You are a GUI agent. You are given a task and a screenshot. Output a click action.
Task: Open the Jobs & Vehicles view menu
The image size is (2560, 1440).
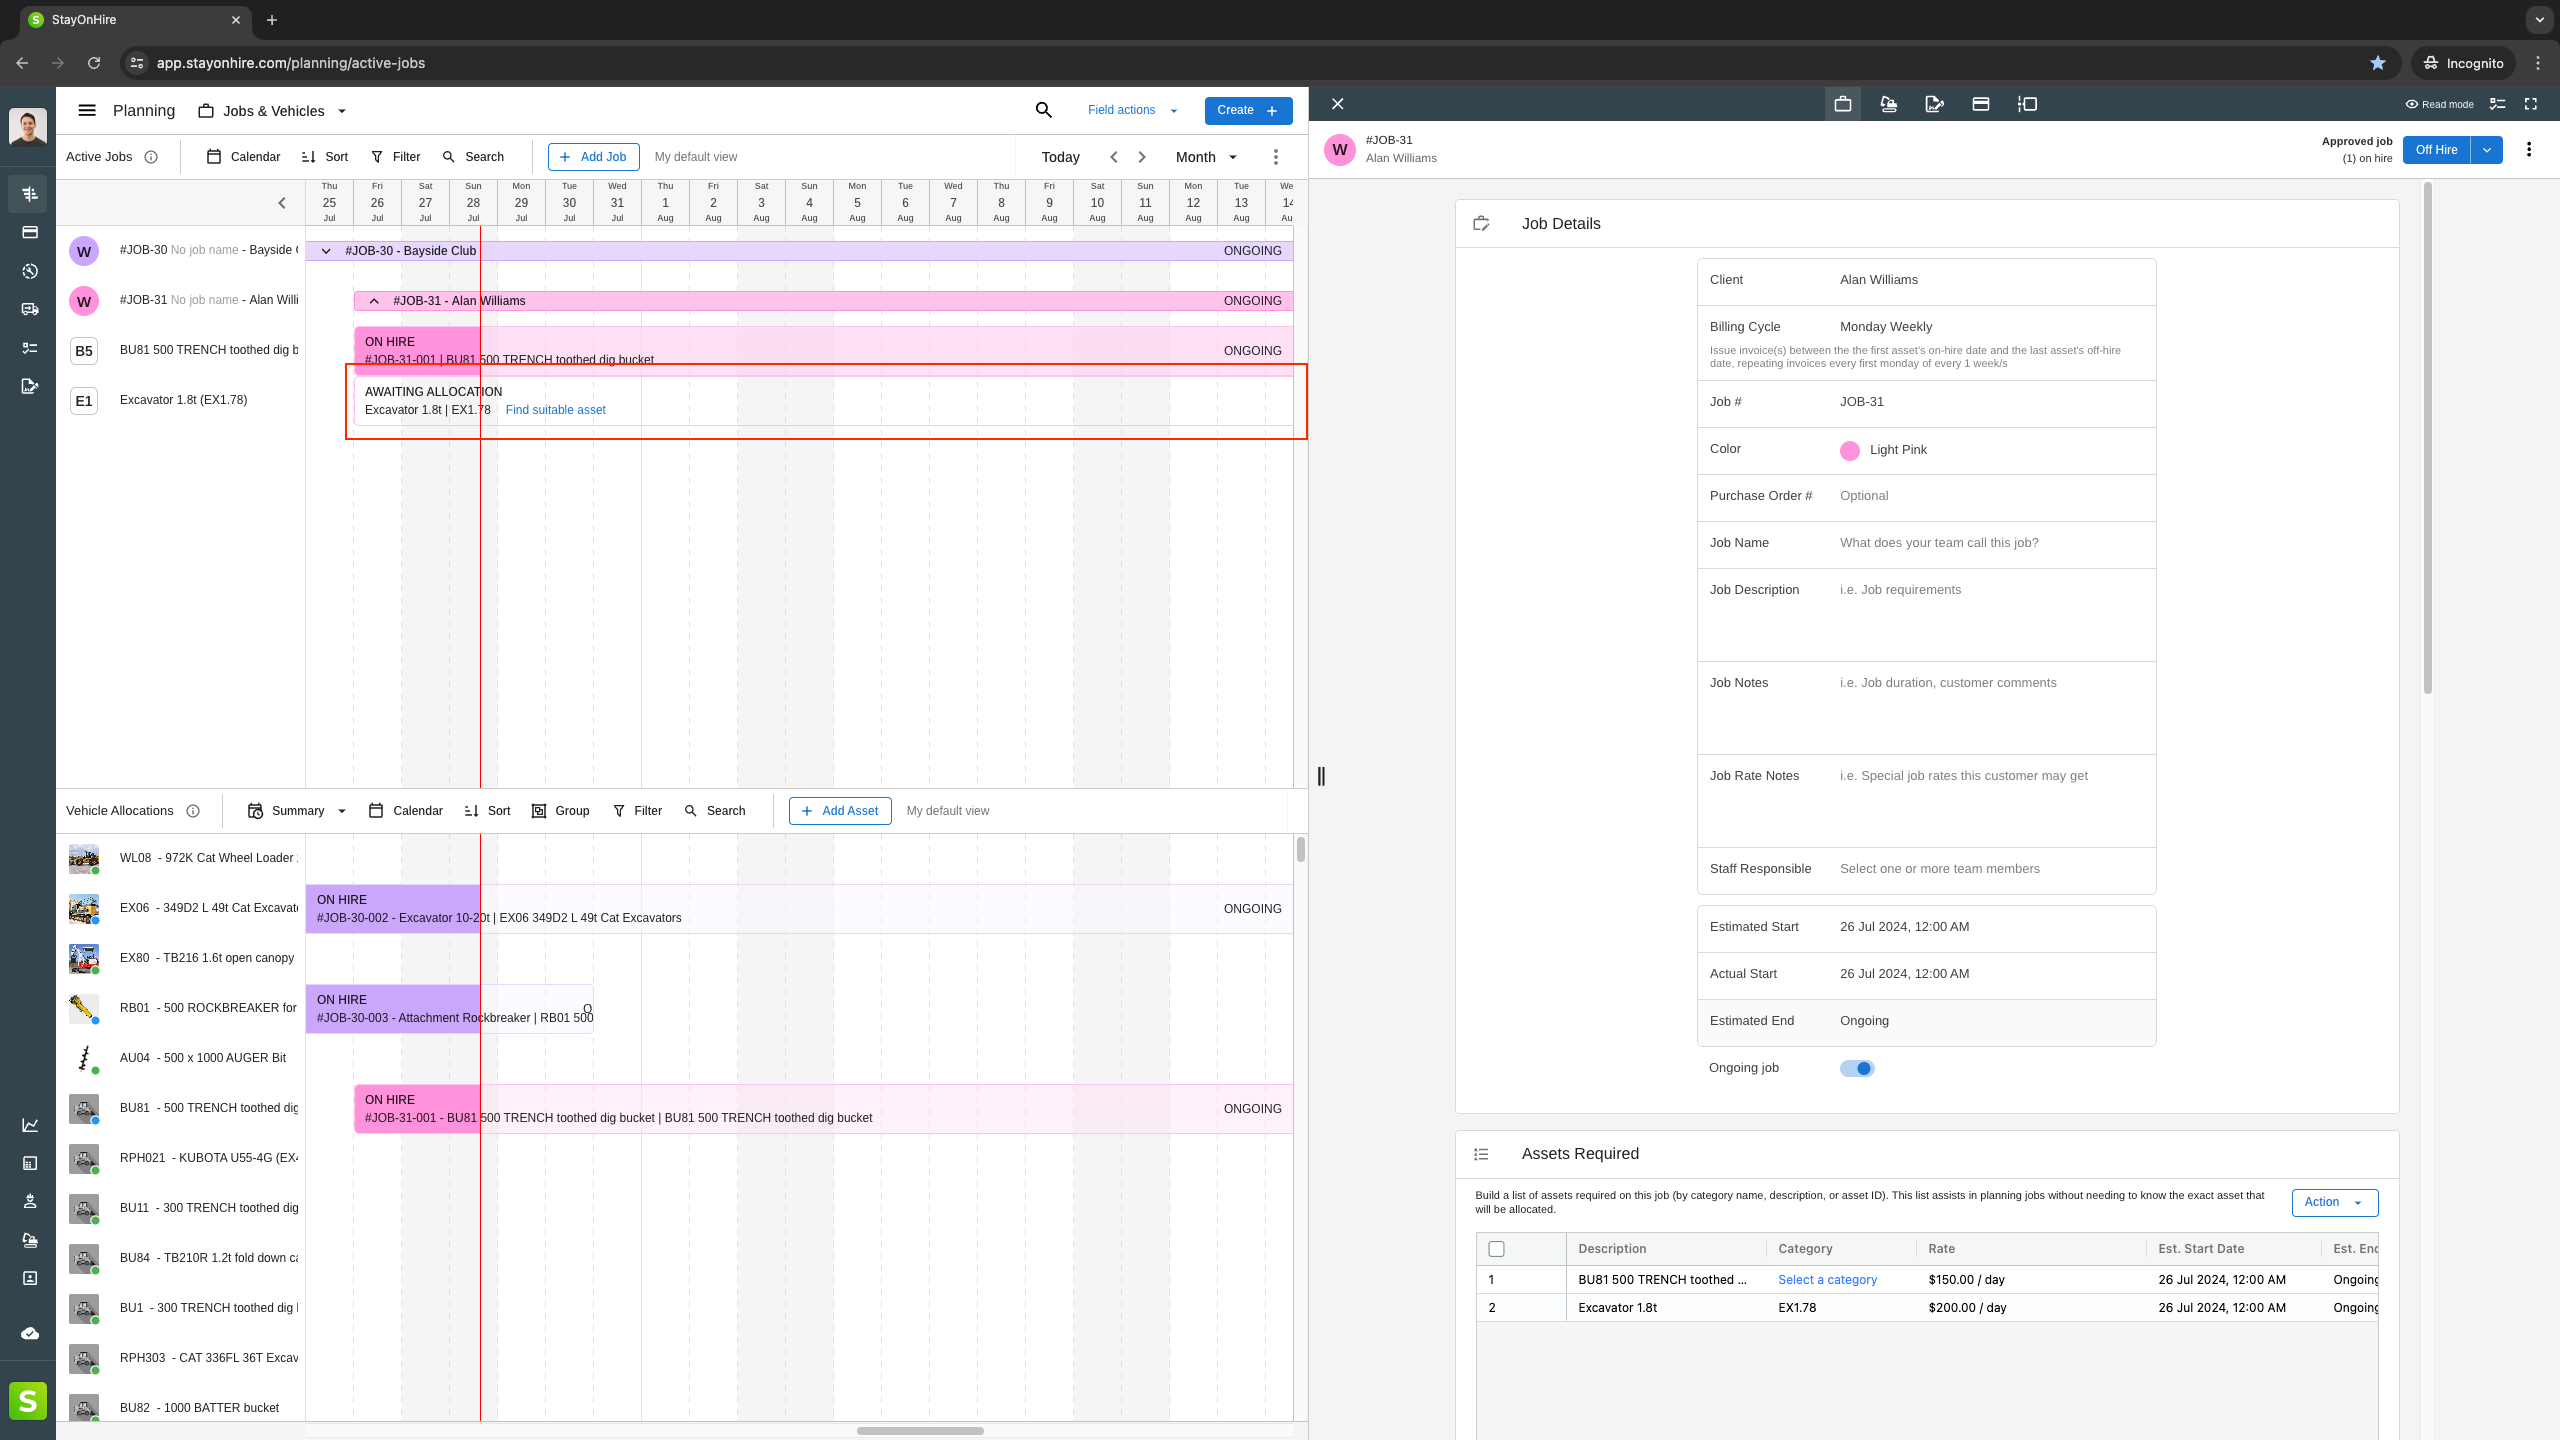pyautogui.click(x=273, y=111)
